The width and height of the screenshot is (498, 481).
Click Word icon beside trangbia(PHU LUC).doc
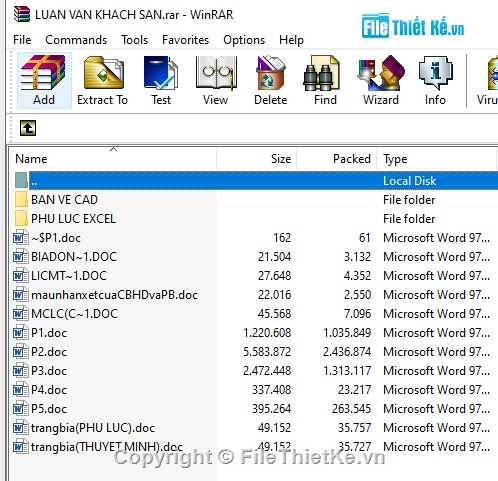click(21, 428)
